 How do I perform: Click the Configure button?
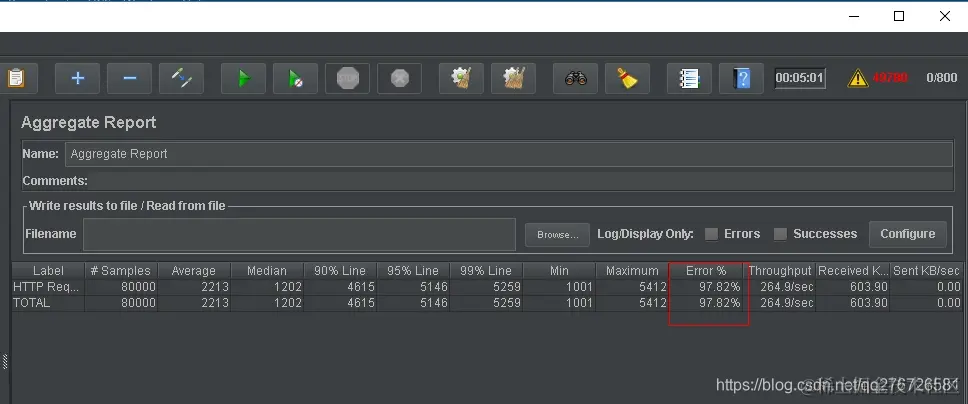[x=908, y=234]
